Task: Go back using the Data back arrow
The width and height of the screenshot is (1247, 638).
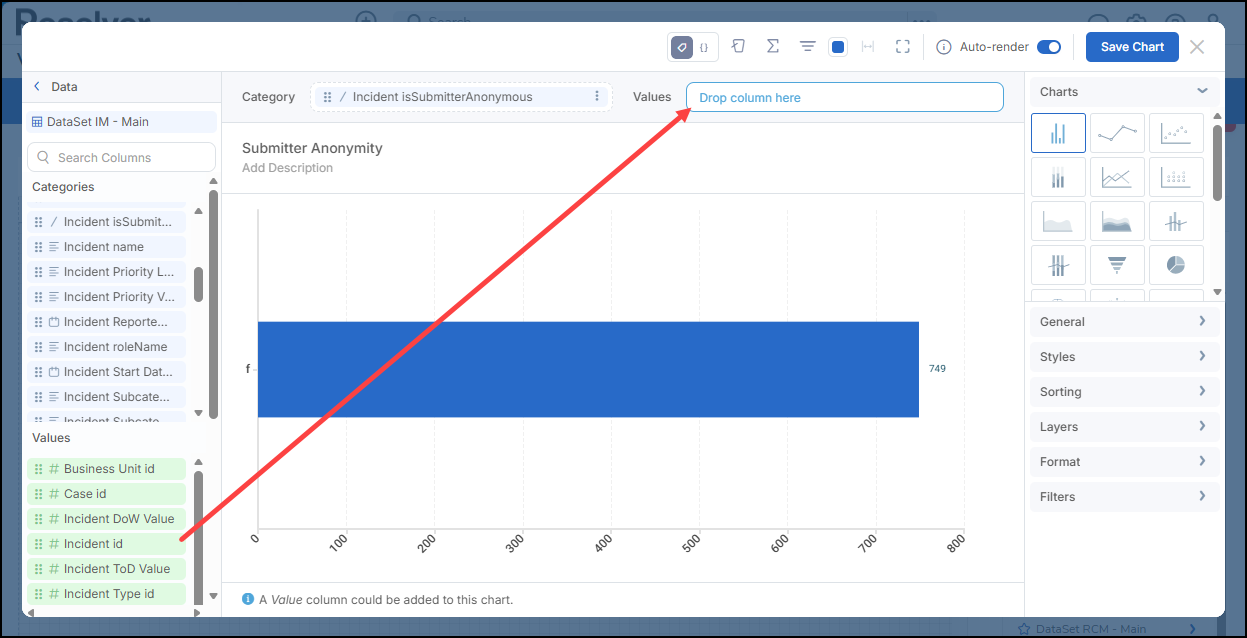Action: [x=37, y=87]
